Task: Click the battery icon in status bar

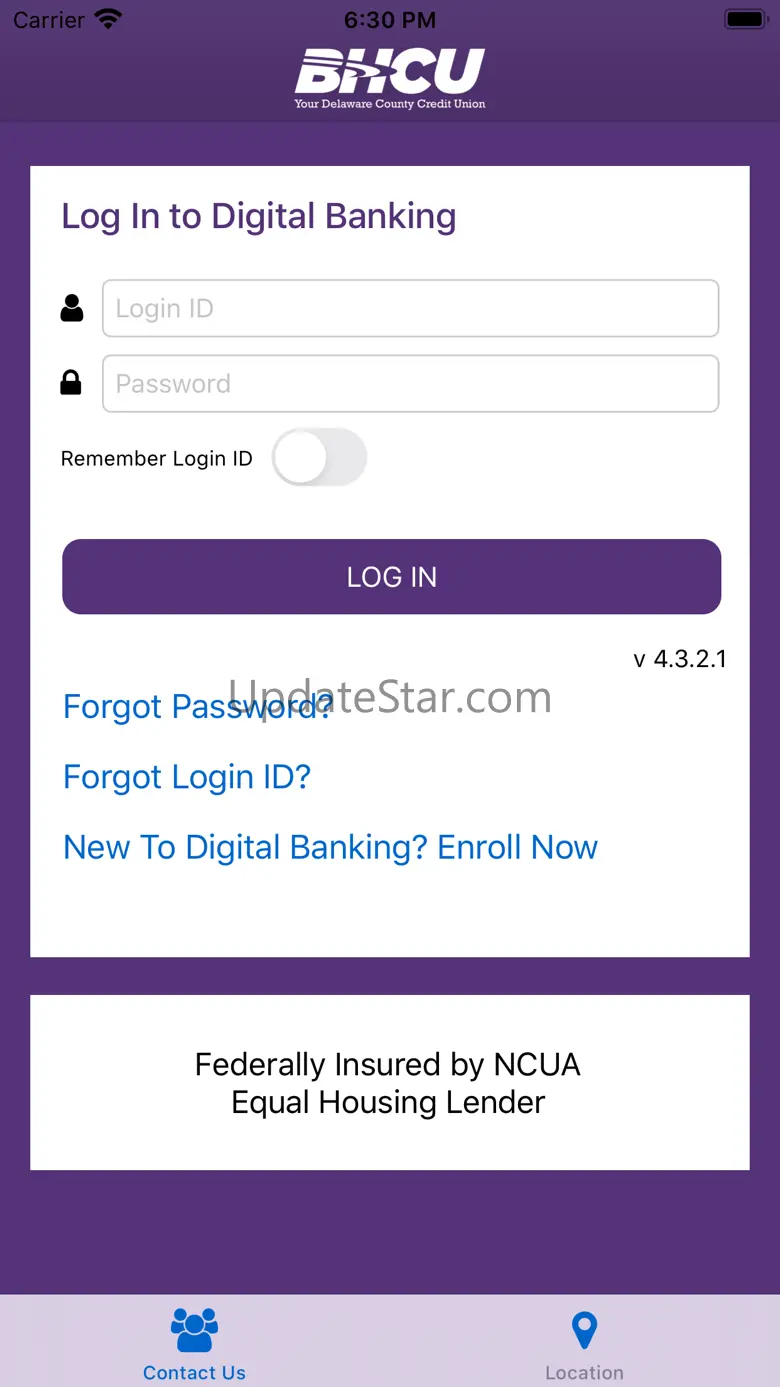Action: point(744,19)
